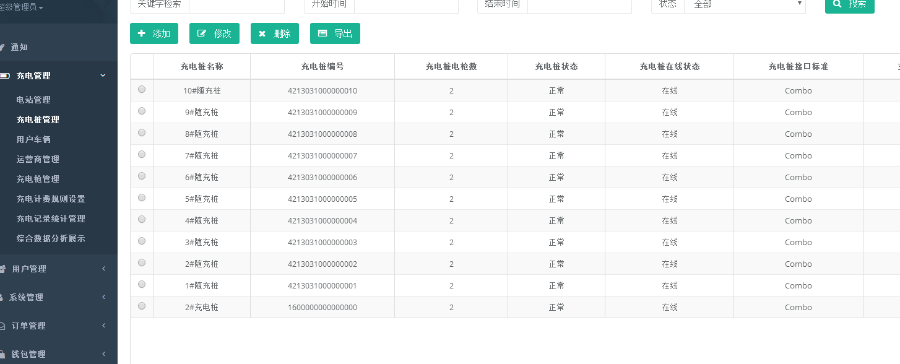The image size is (900, 364).
Task: Click the green 搜索 search button
Action: click(x=849, y=5)
